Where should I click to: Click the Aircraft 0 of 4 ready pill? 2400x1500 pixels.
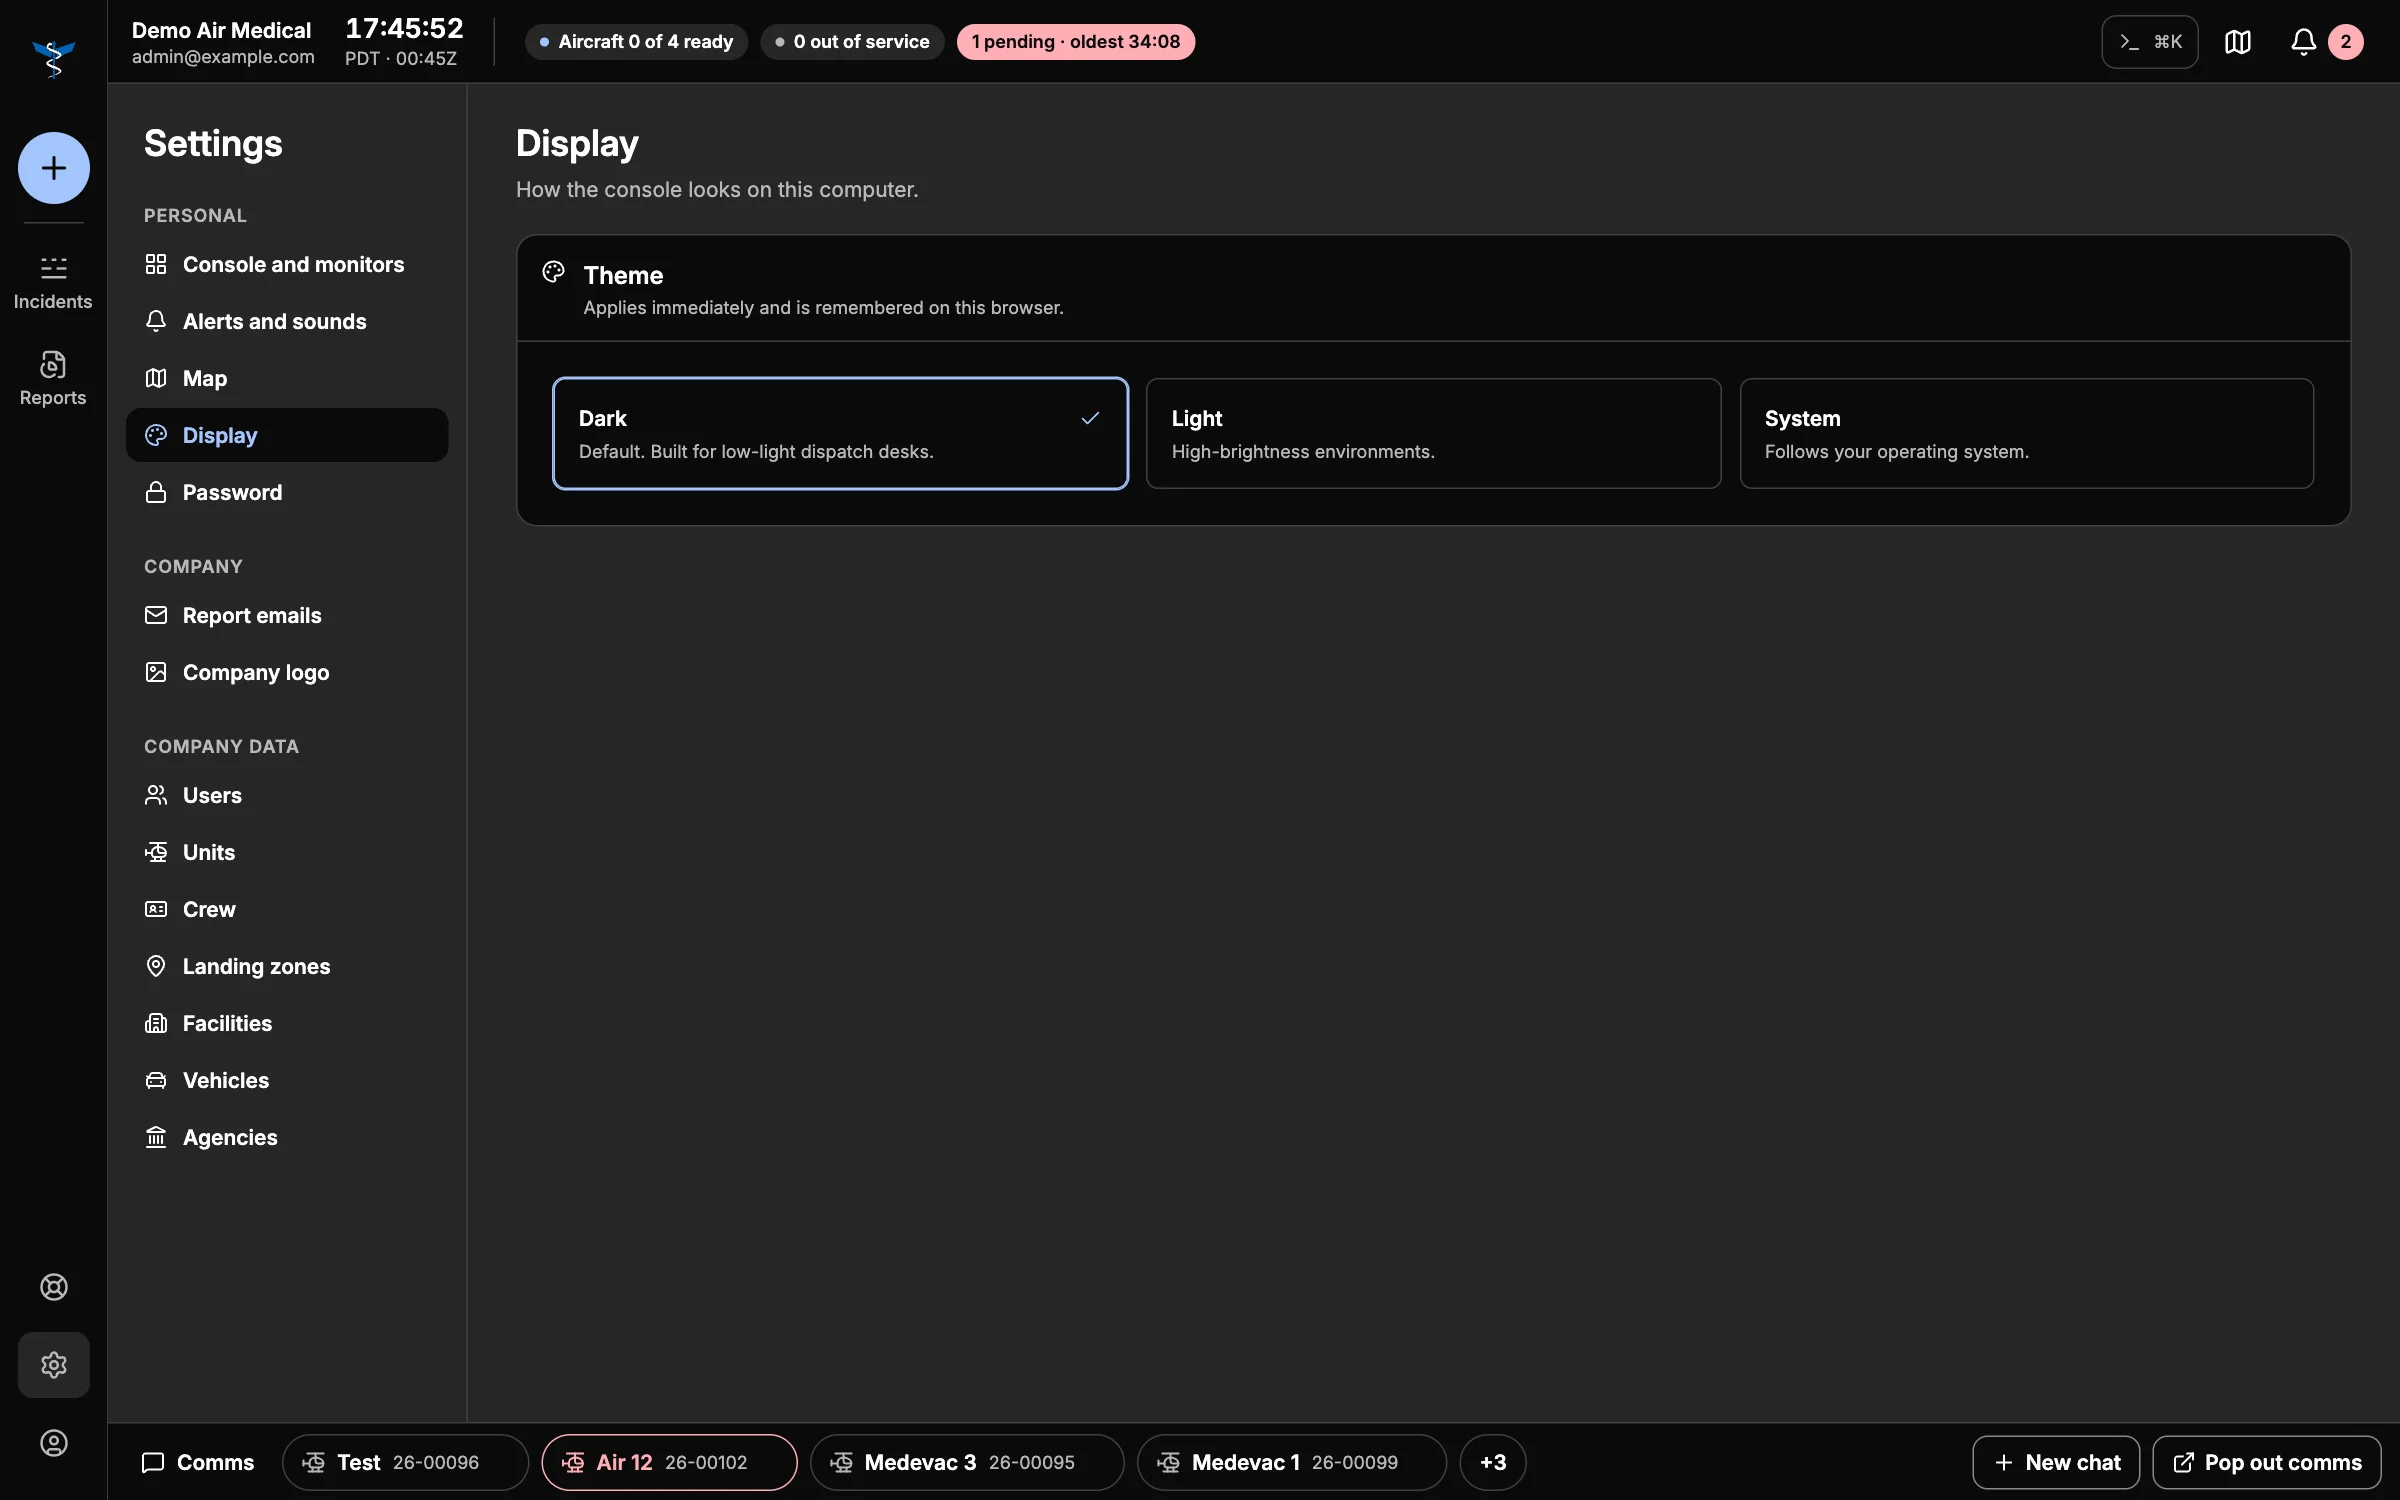click(x=636, y=42)
